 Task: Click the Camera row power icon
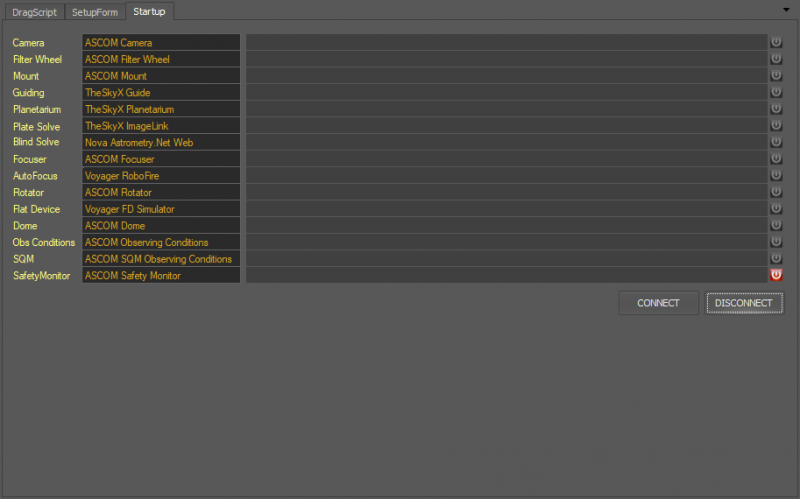coord(776,42)
